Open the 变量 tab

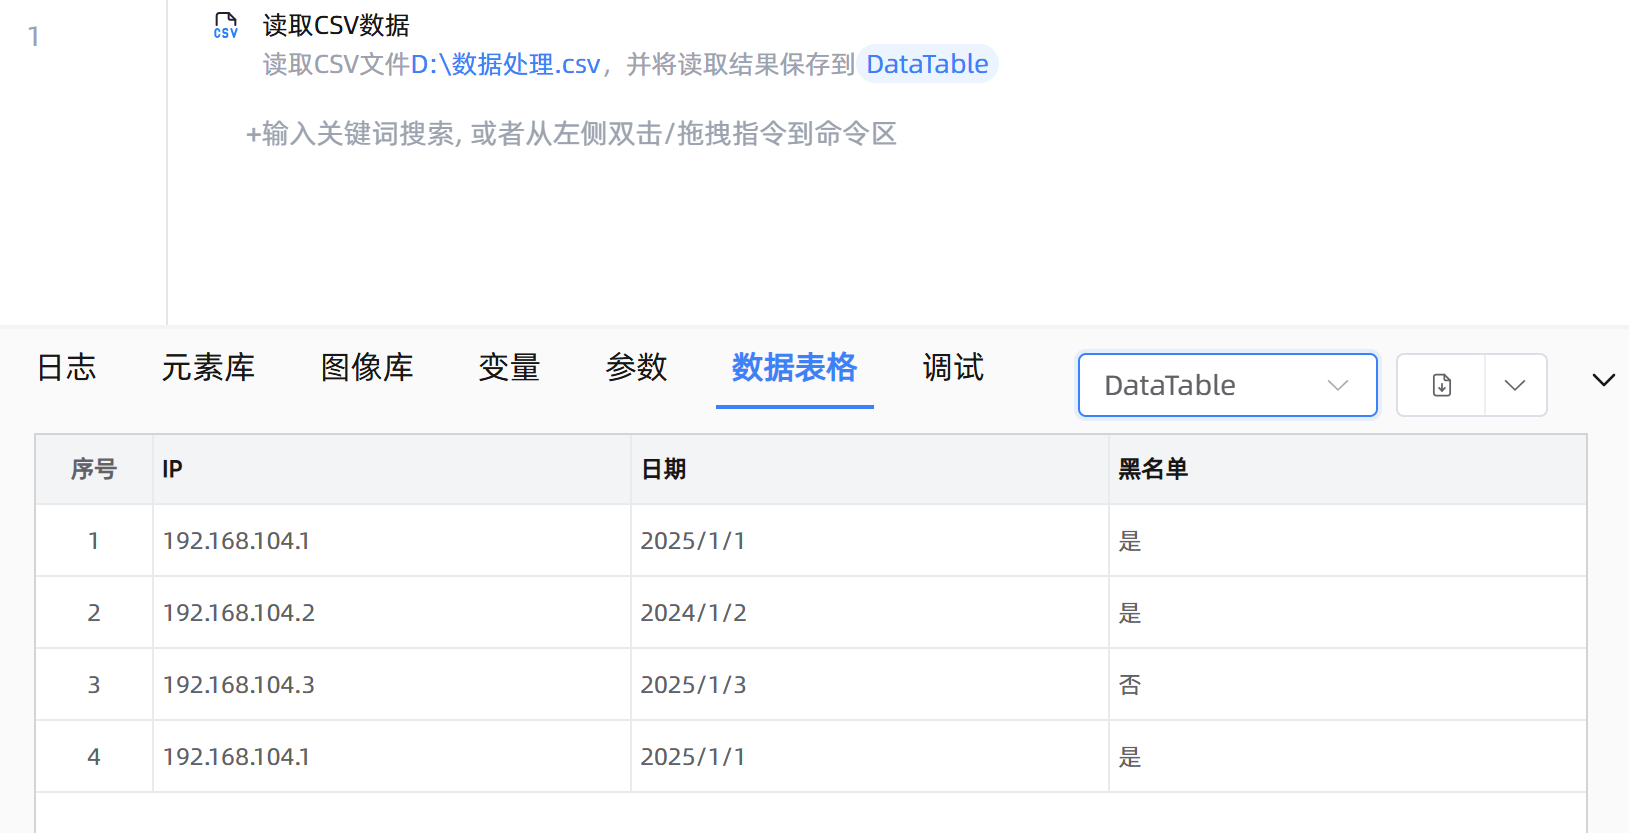(x=509, y=368)
